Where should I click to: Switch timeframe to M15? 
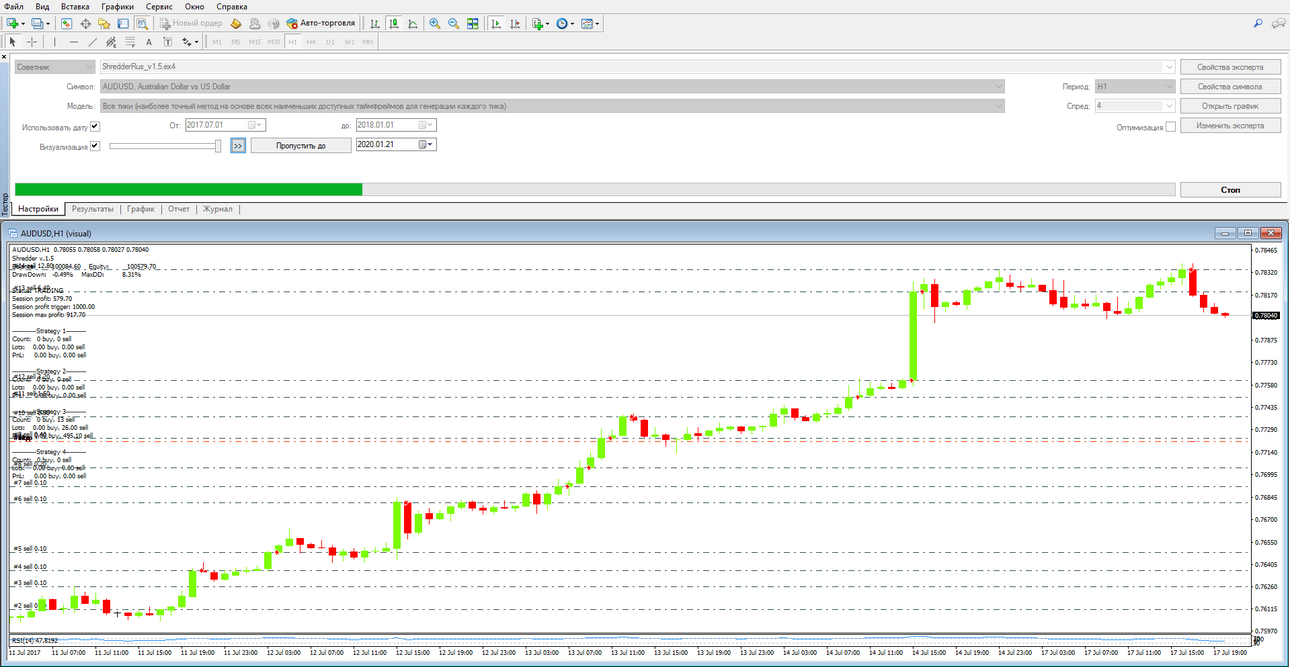255,42
